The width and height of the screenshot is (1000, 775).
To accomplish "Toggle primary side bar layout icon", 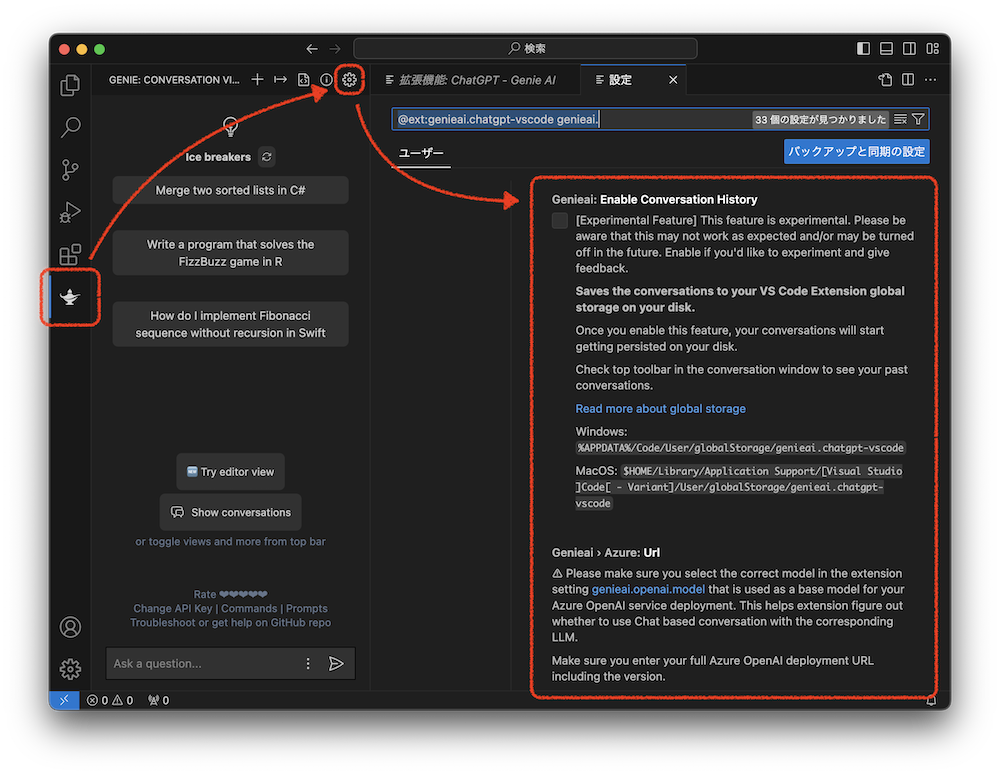I will (864, 48).
